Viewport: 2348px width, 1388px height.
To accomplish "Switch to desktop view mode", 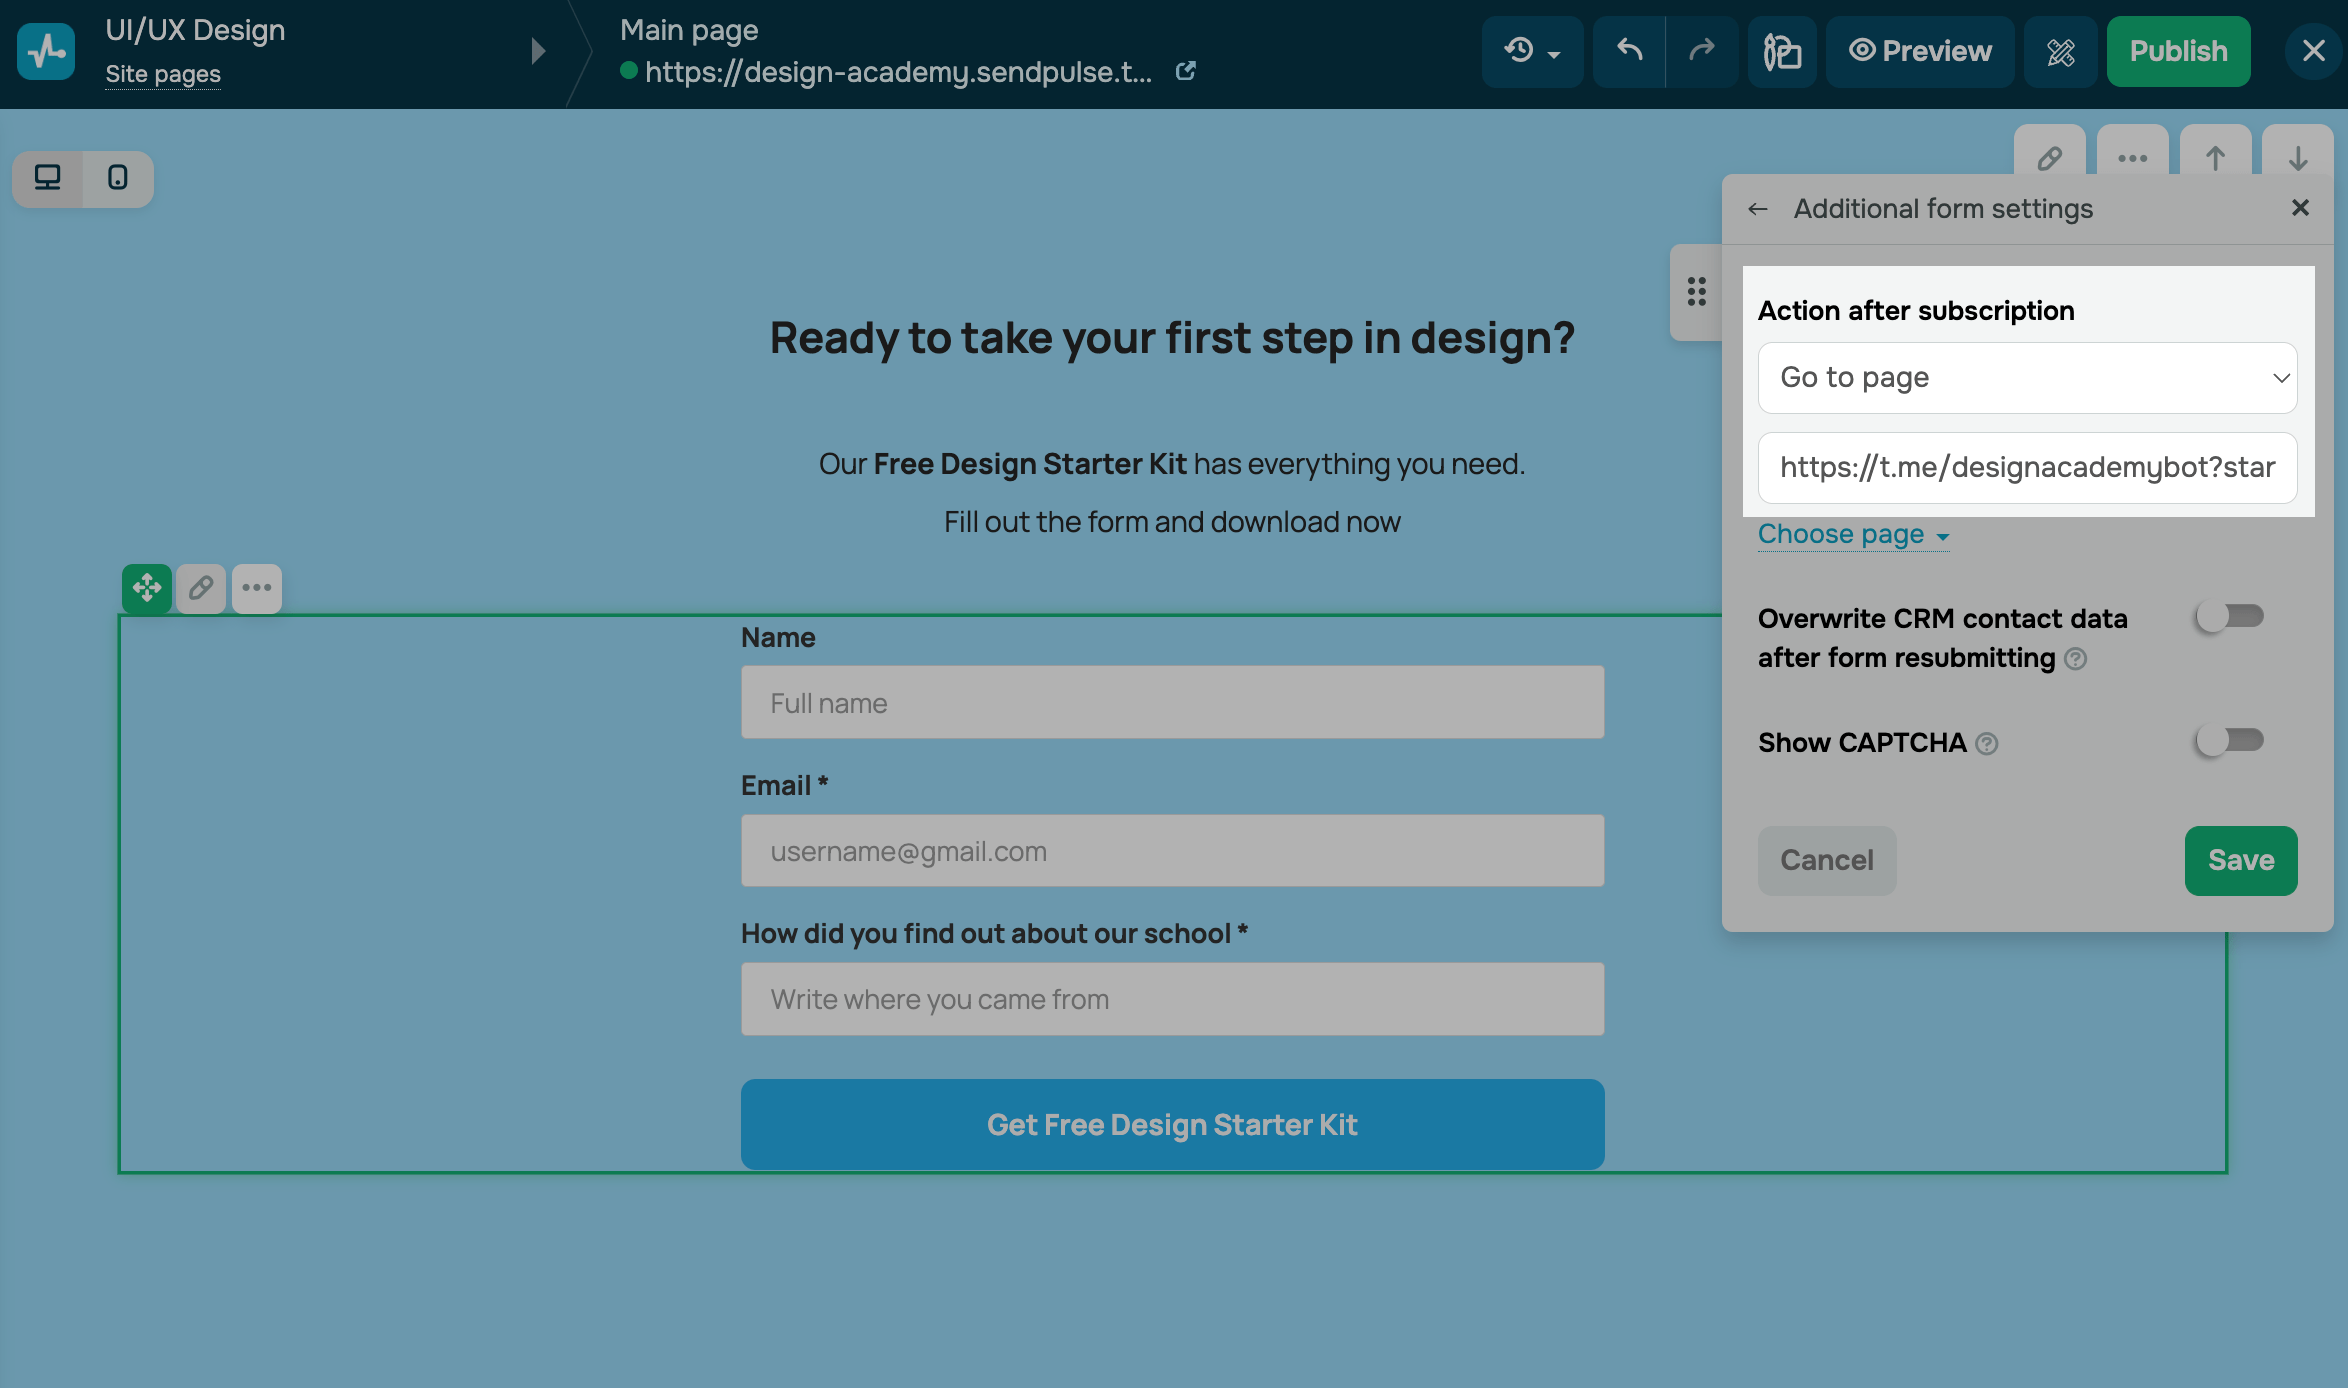I will pyautogui.click(x=48, y=178).
